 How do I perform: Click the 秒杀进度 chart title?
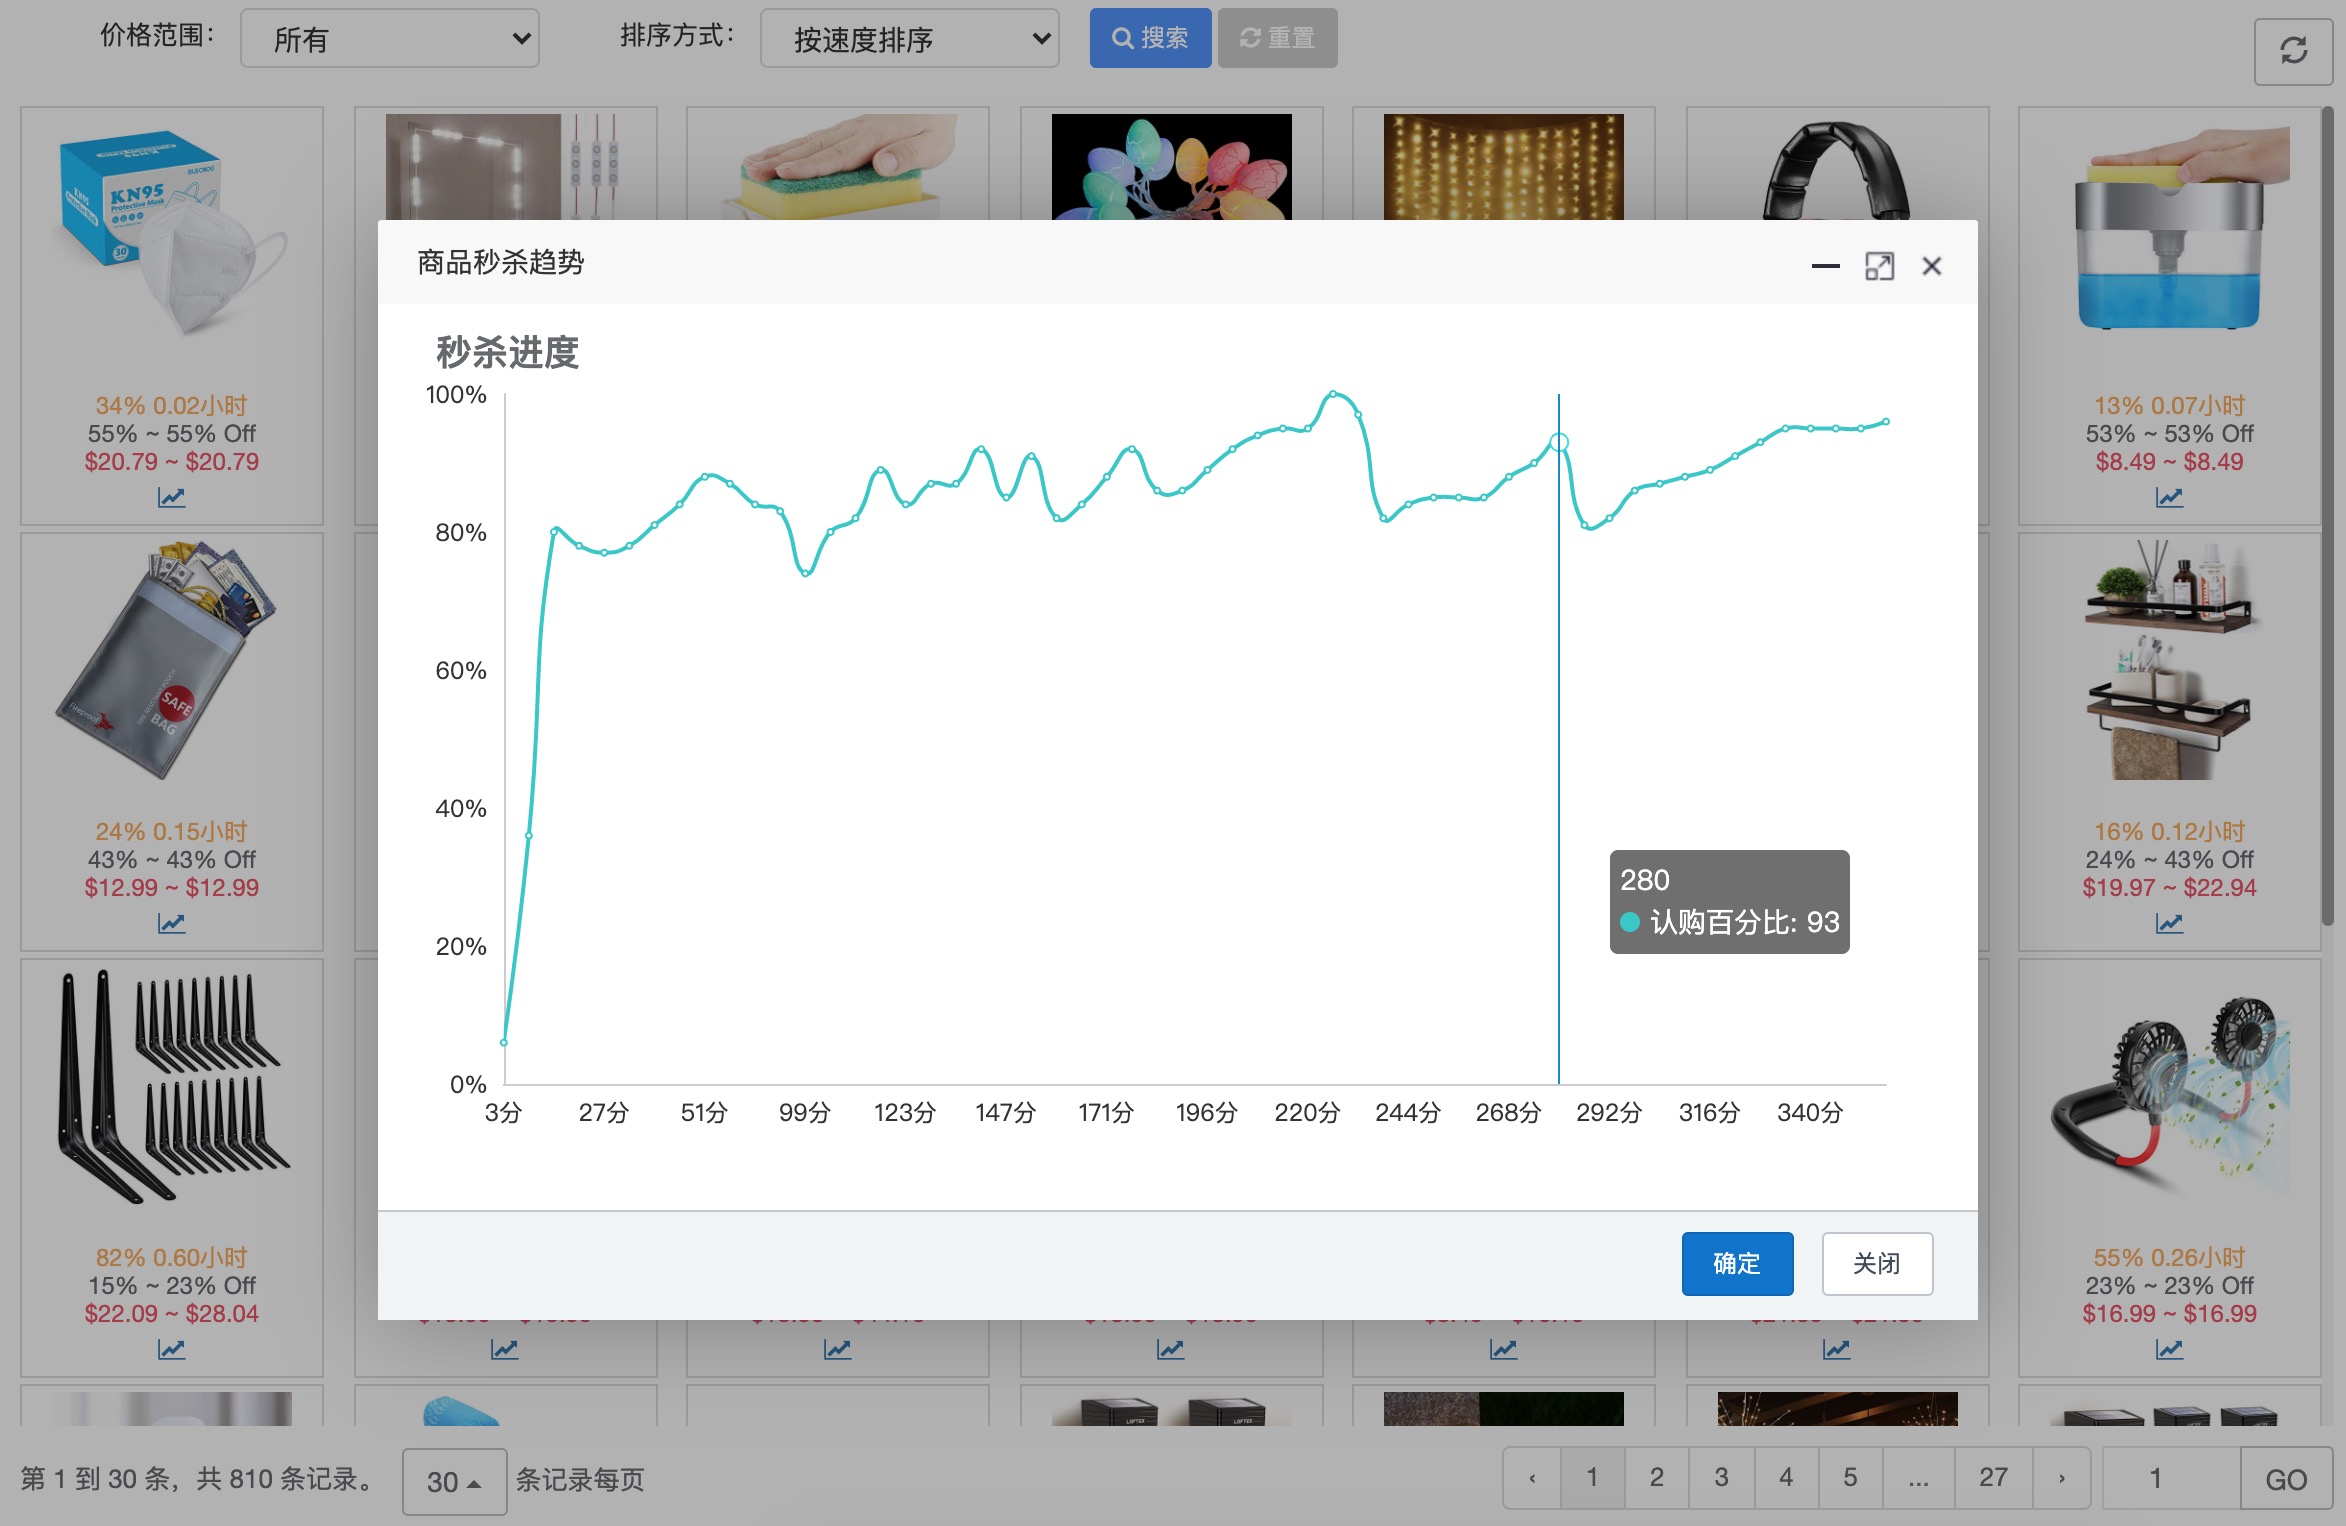click(507, 353)
